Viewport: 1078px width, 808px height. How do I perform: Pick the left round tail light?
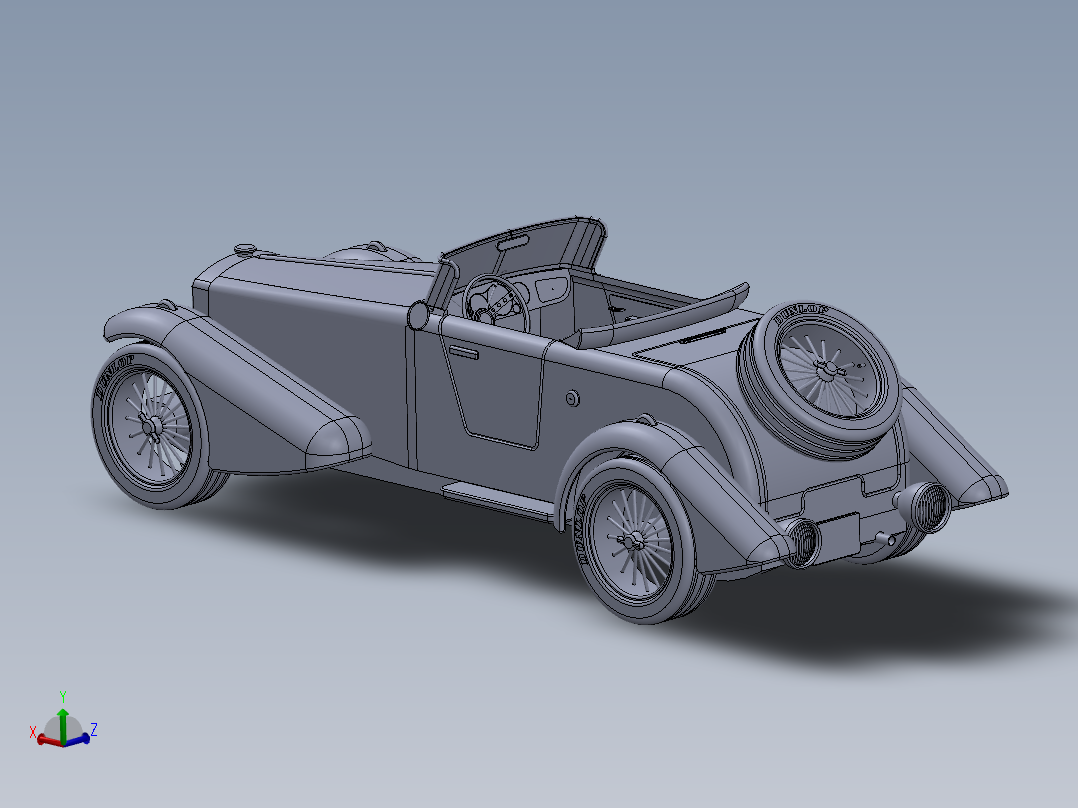pyautogui.click(x=801, y=543)
